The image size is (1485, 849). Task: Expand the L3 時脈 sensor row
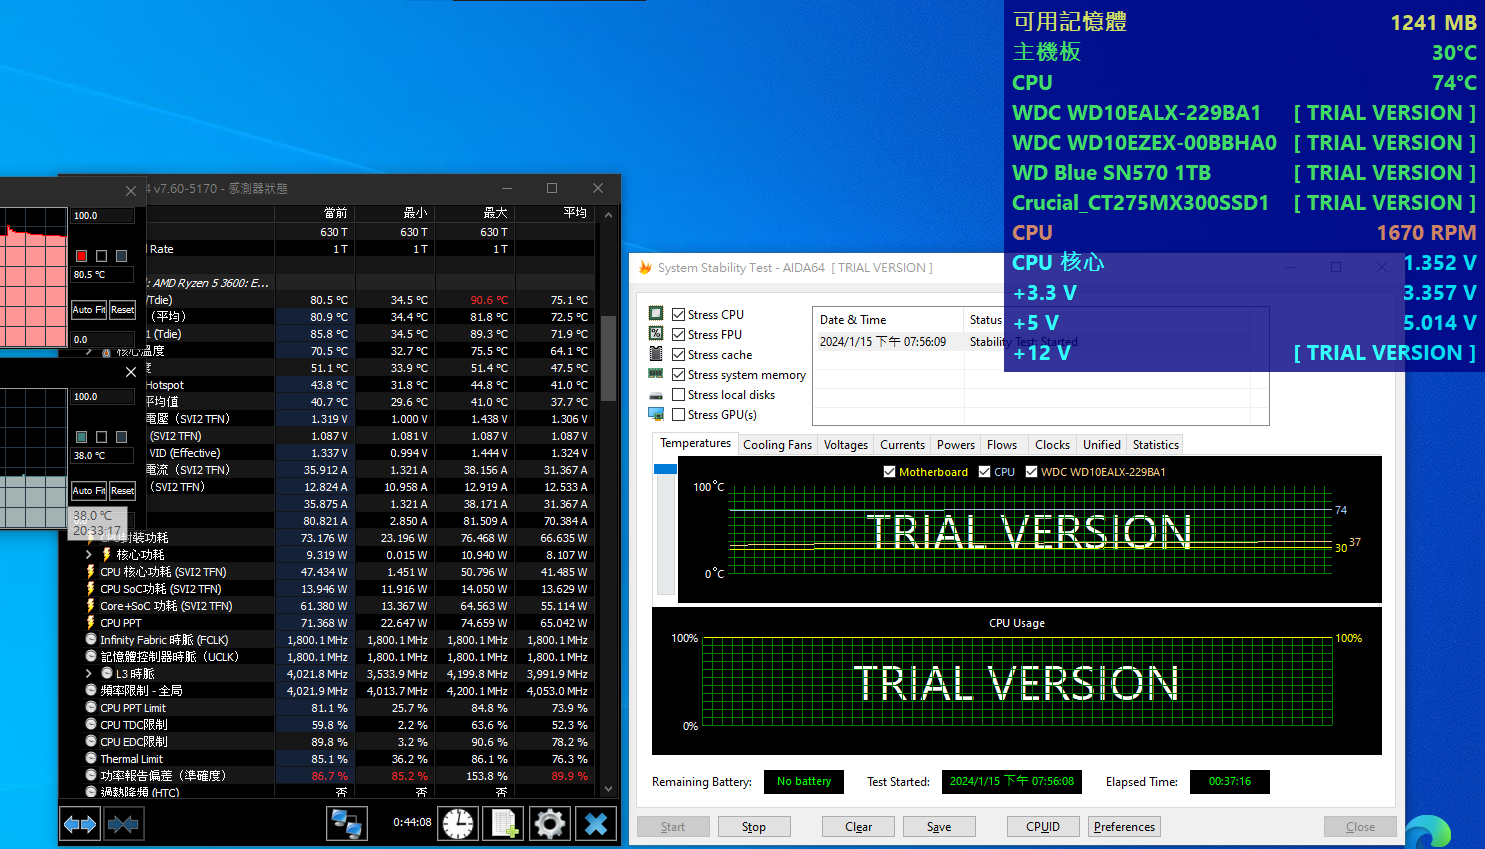(89, 674)
